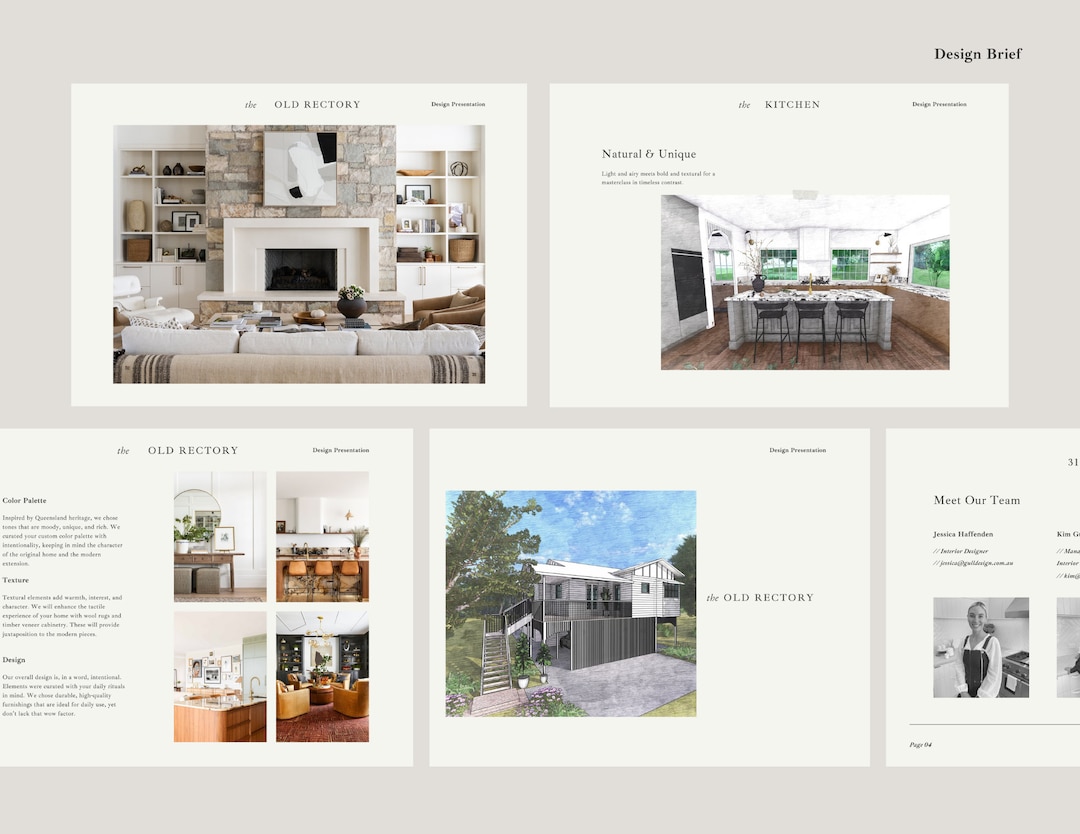Screen dimensions: 1080x834
Task: Click the slide number 31
Action: (x=1072, y=462)
